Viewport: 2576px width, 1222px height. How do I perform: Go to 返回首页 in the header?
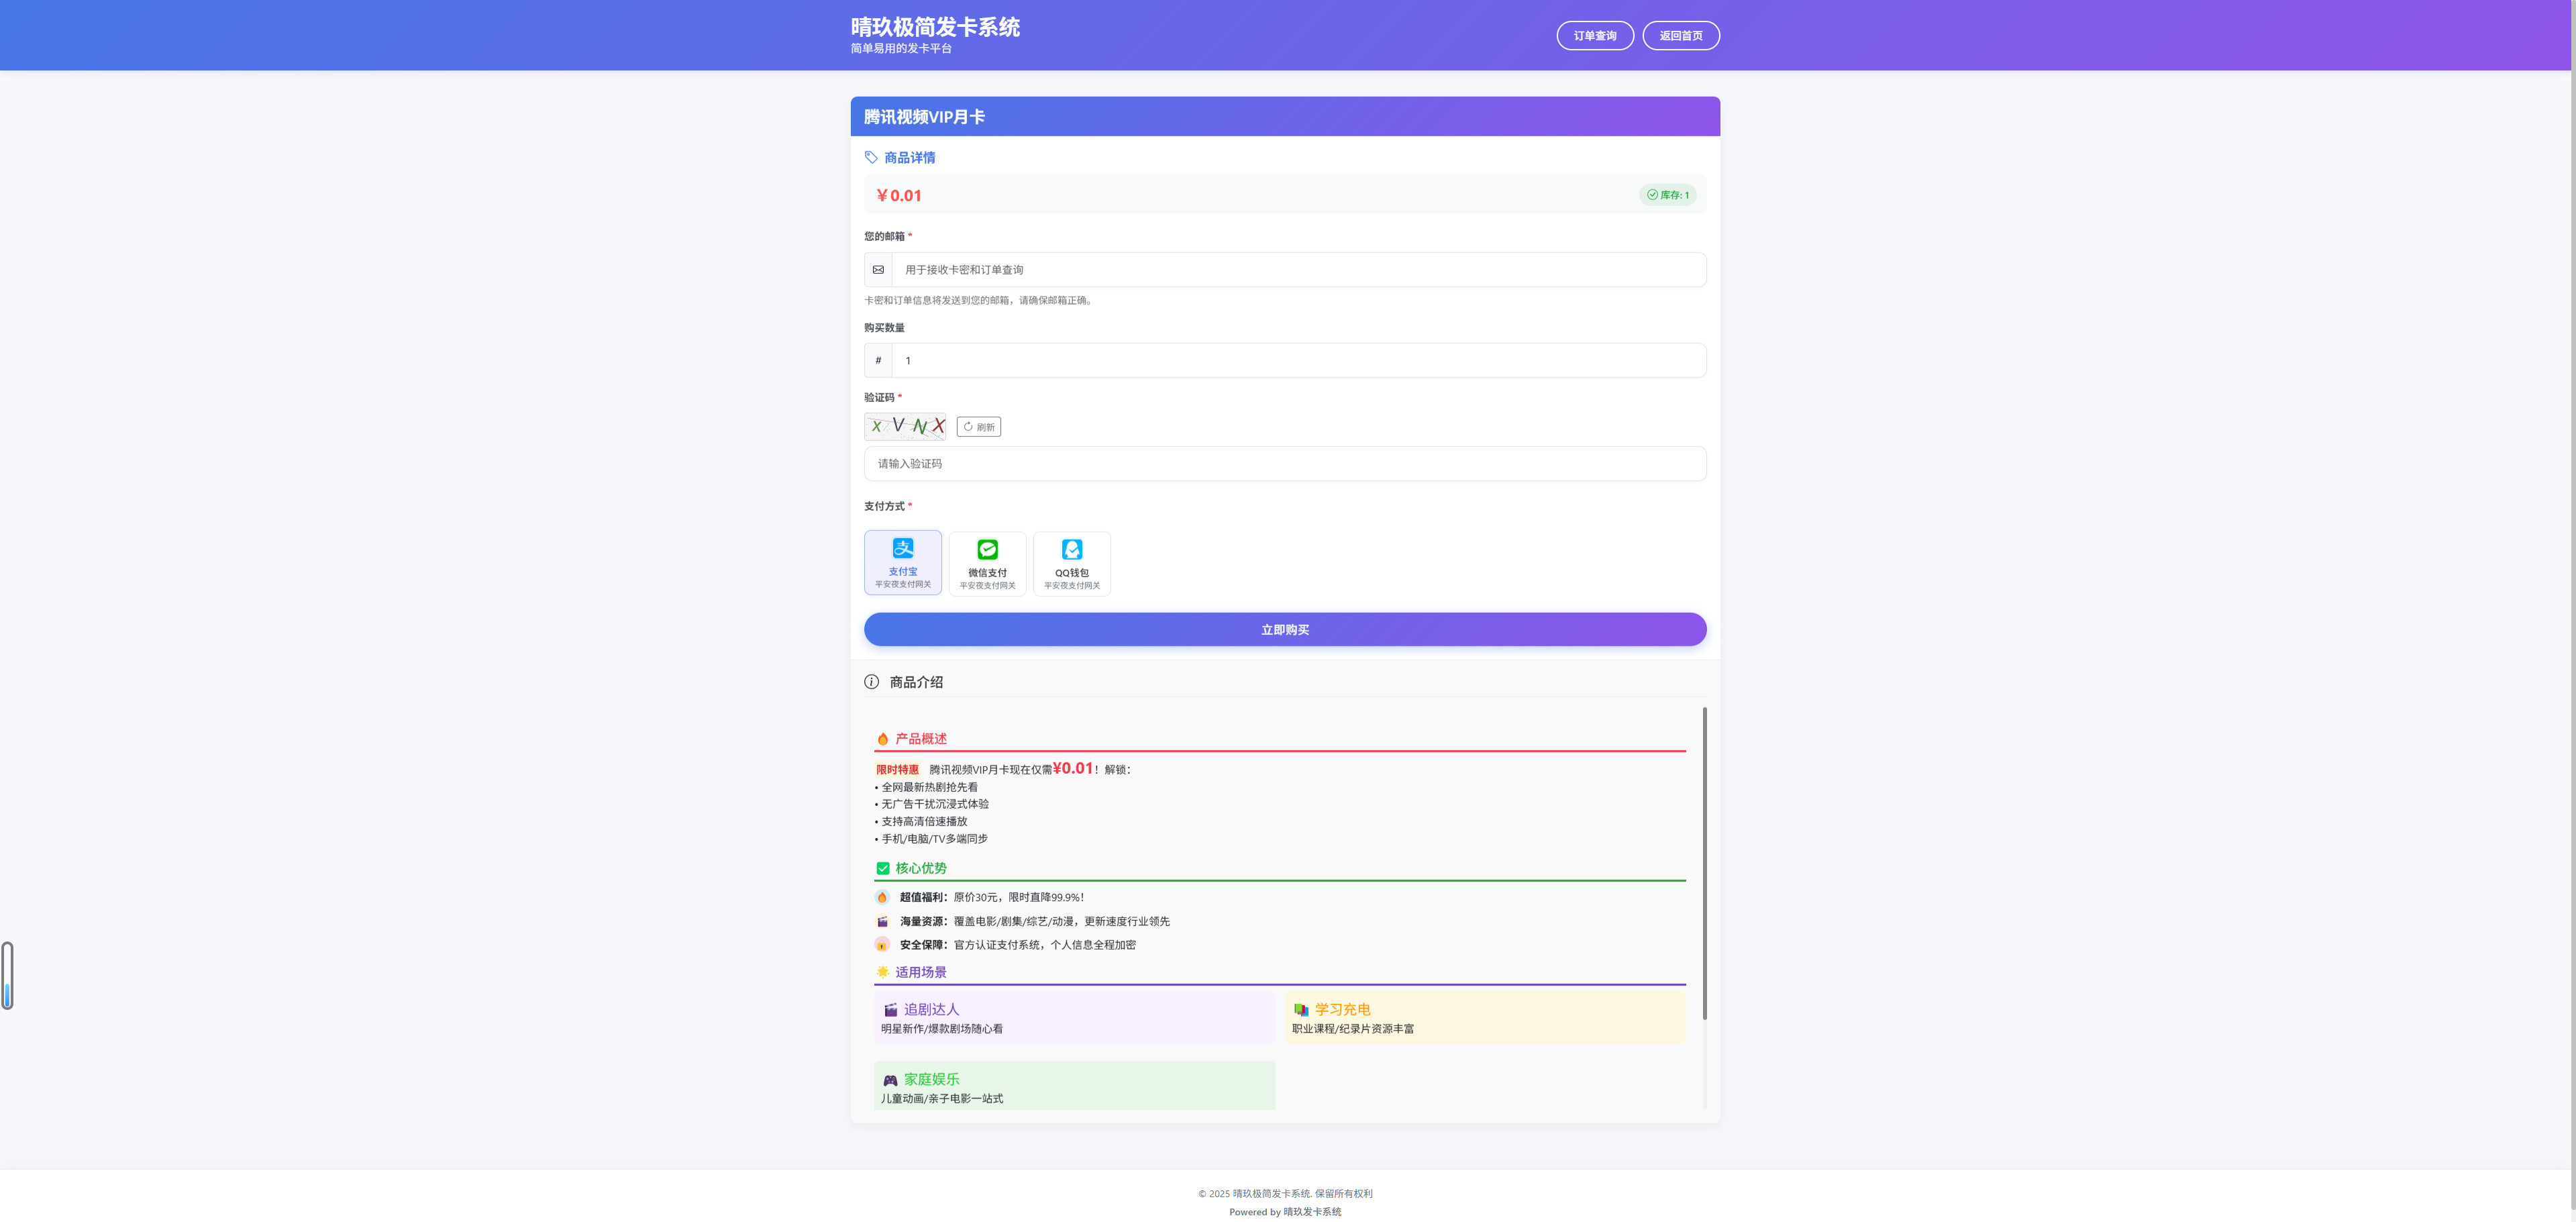(1680, 36)
